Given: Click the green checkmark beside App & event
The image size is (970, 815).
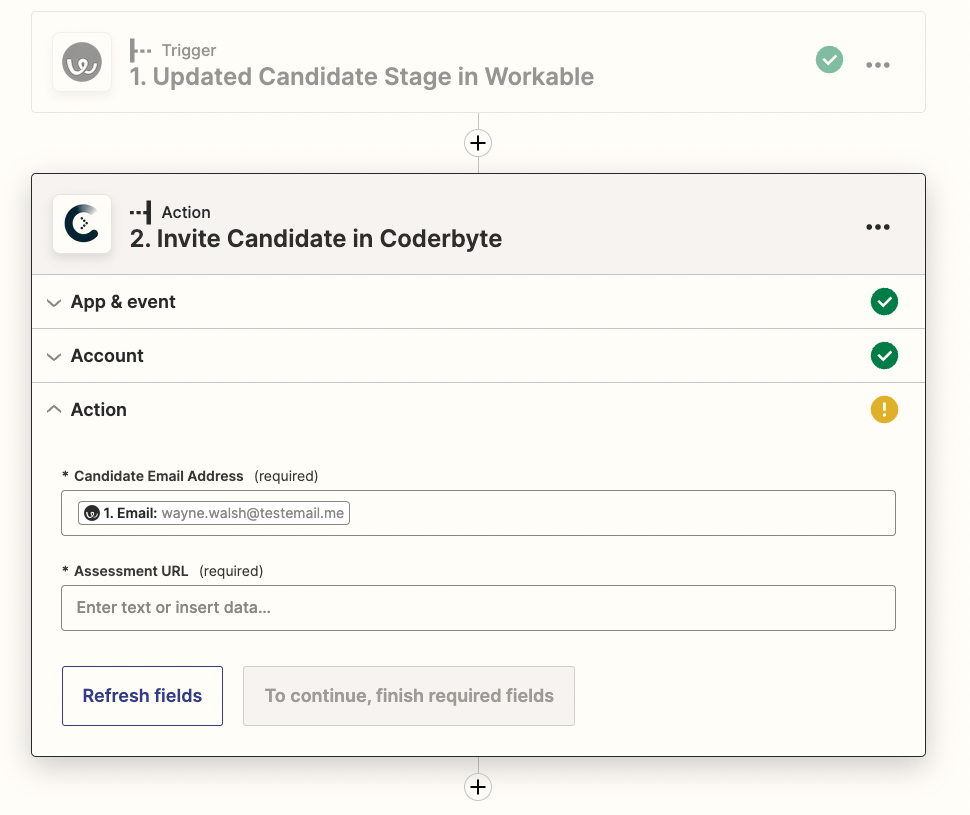Looking at the screenshot, I should [884, 302].
